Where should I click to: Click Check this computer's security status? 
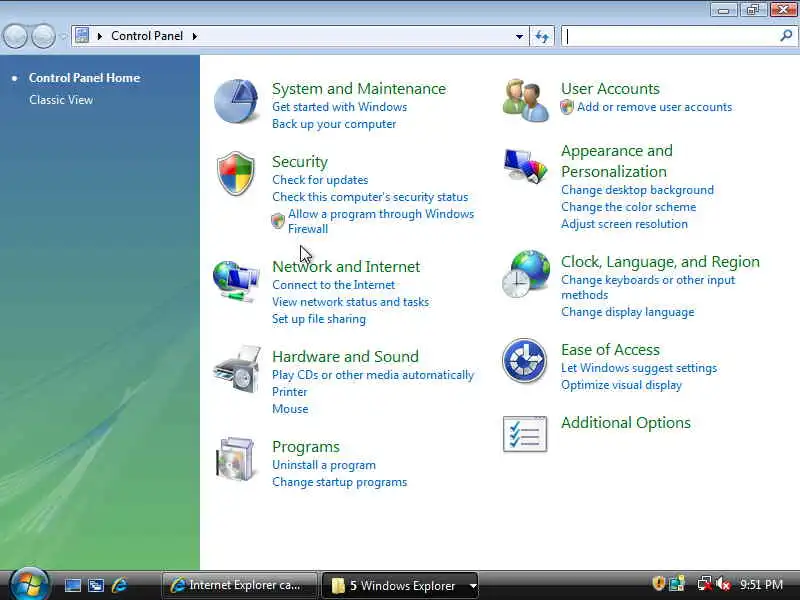click(370, 196)
